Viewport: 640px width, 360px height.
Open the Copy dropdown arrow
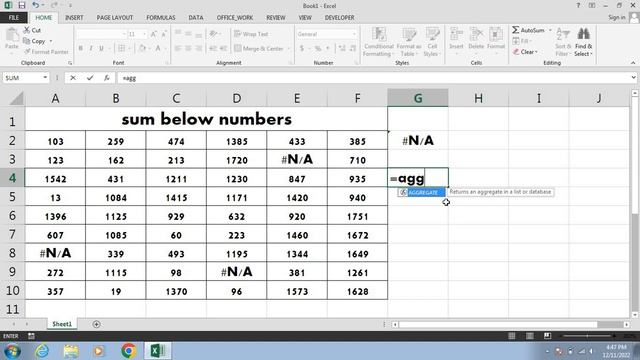pyautogui.click(x=51, y=41)
